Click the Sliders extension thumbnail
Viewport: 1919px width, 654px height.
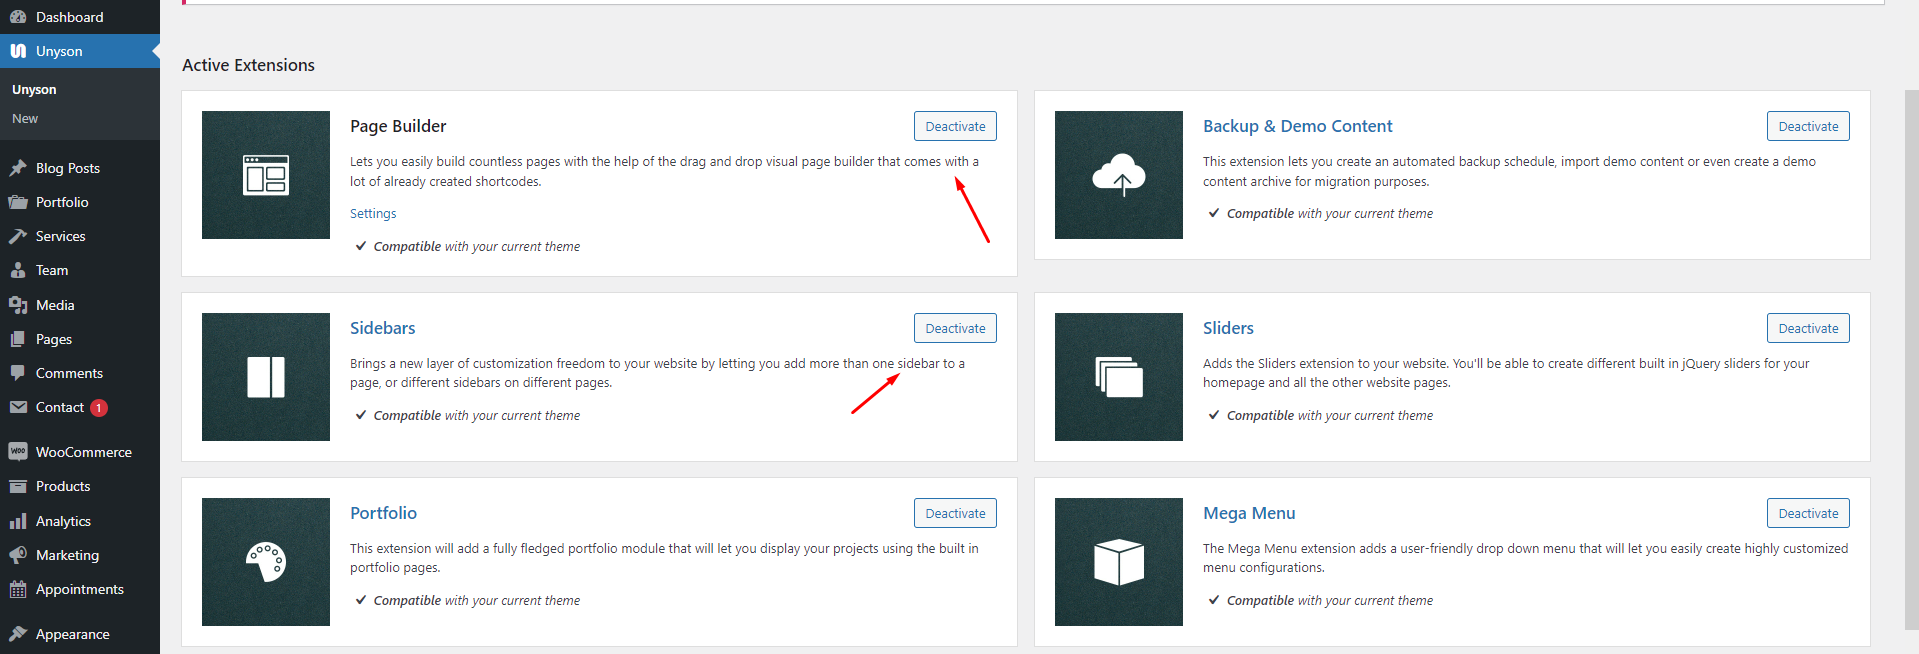pos(1119,377)
